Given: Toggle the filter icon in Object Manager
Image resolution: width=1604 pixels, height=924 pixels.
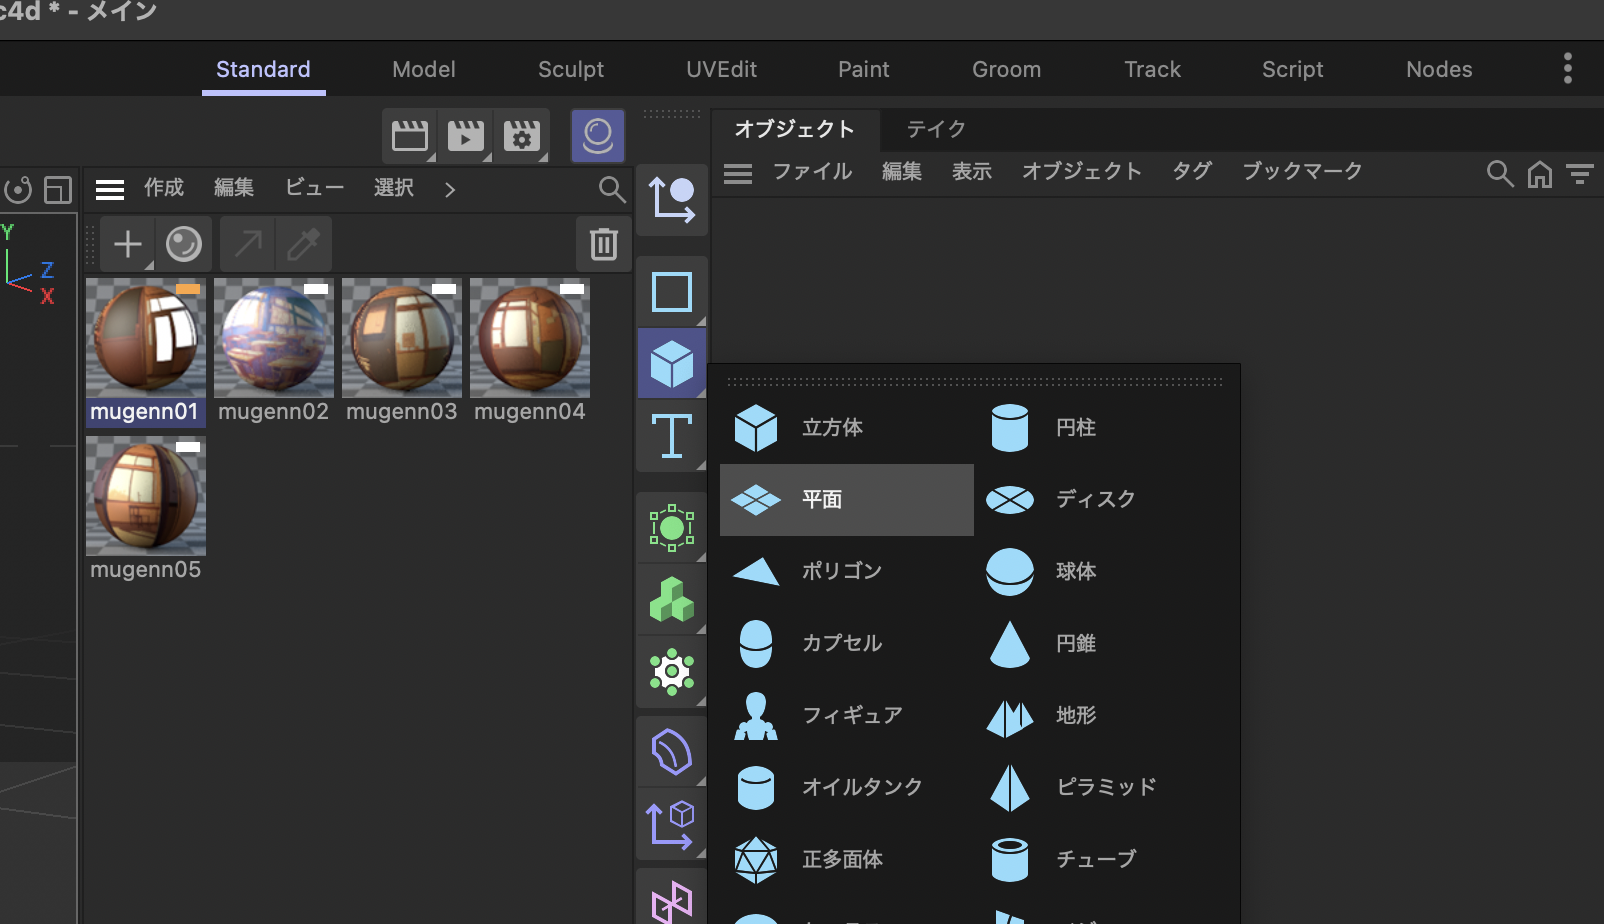Looking at the screenshot, I should click(x=1580, y=173).
